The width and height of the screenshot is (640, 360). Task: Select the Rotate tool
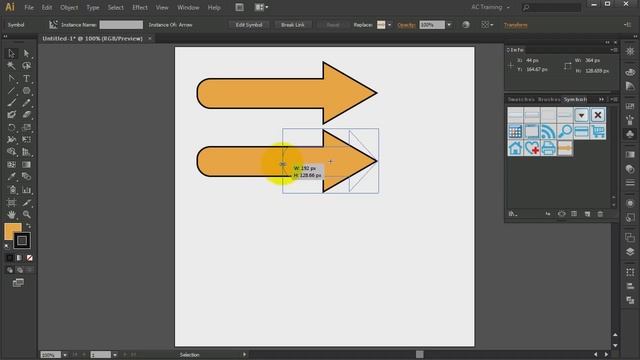[11, 127]
